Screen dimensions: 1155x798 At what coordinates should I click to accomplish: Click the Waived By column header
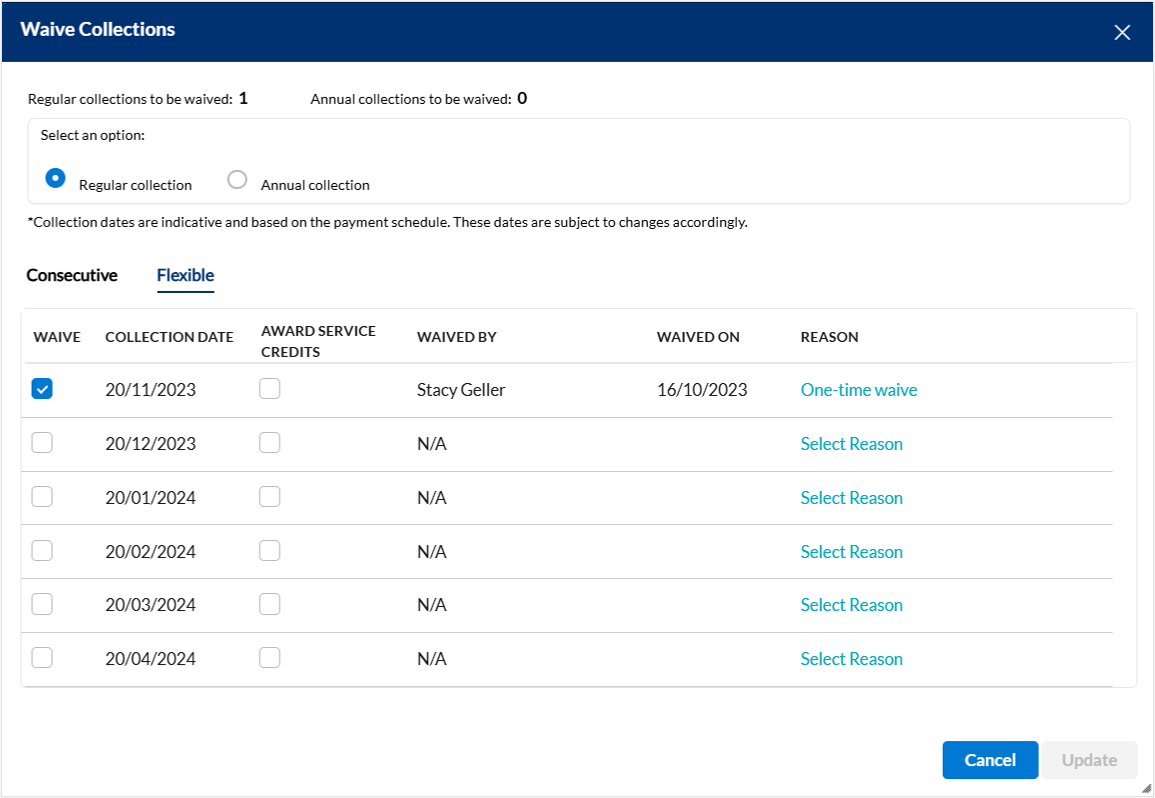point(457,337)
